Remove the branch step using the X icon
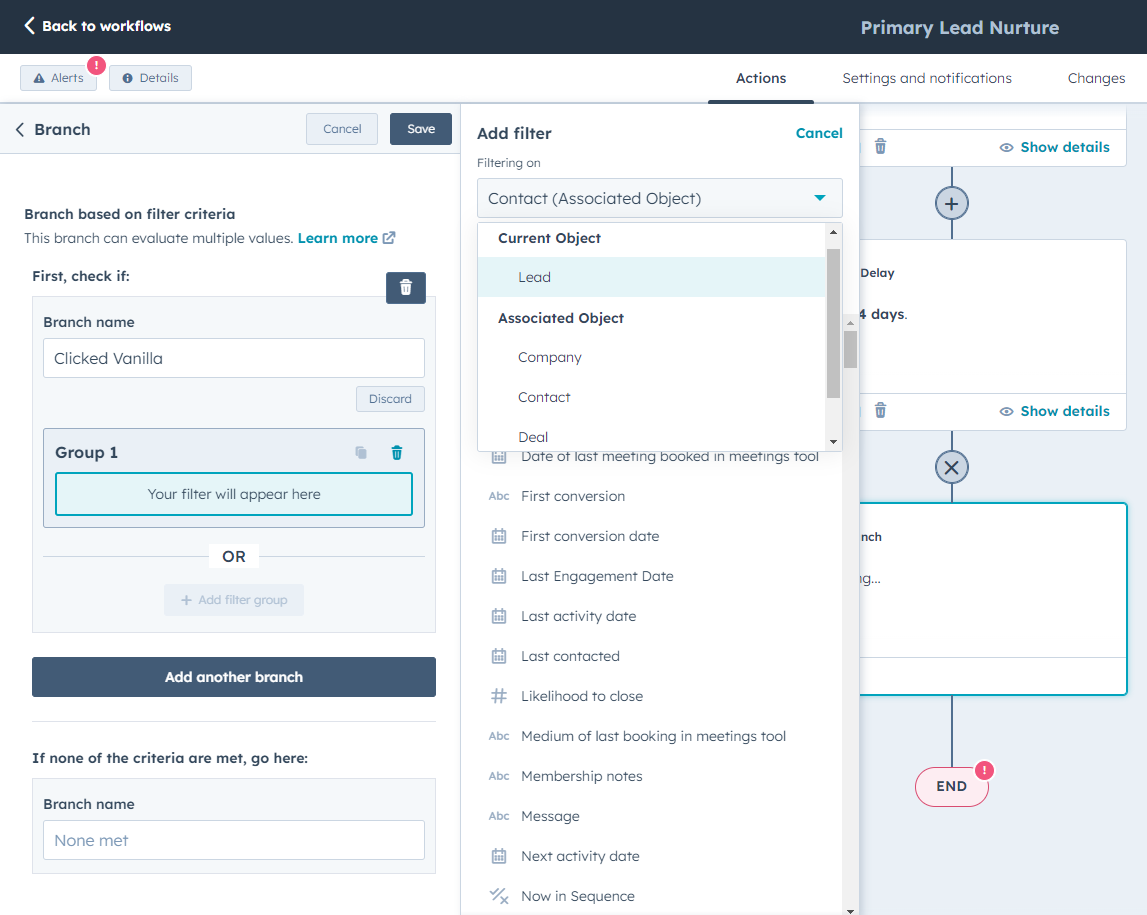Image resolution: width=1147 pixels, height=915 pixels. coord(951,466)
